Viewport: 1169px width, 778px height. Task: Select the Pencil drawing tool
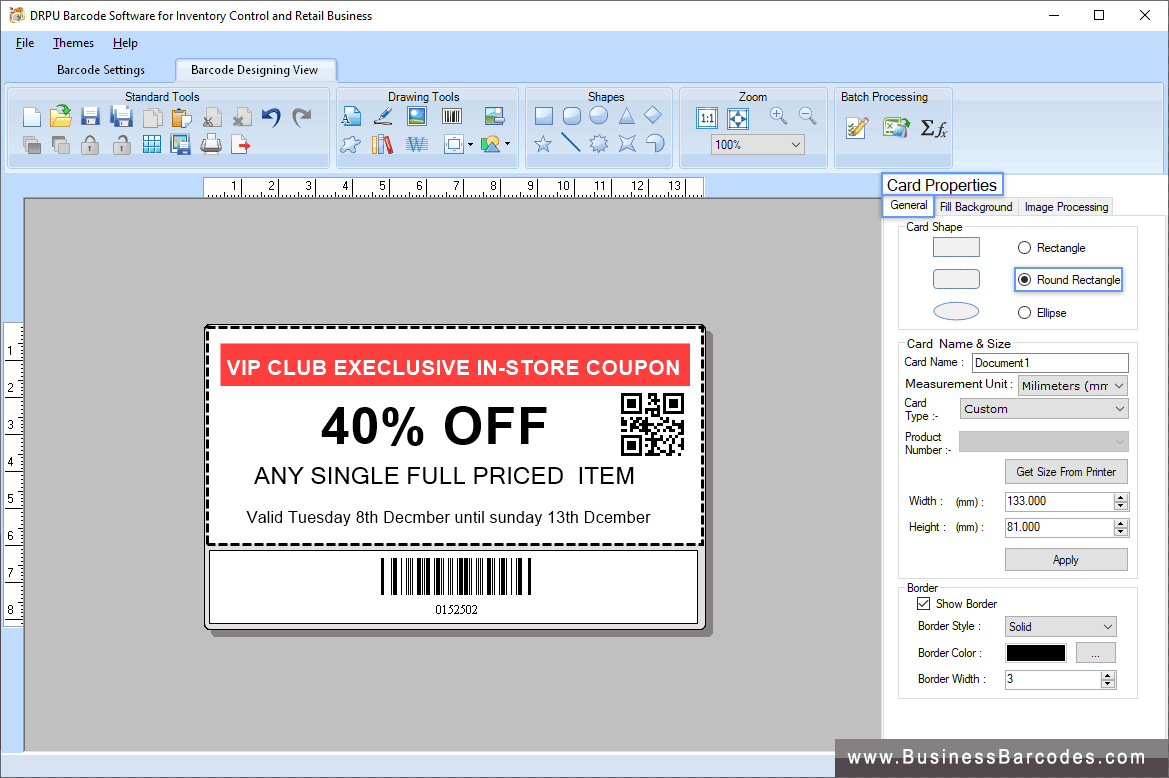pyautogui.click(x=383, y=115)
